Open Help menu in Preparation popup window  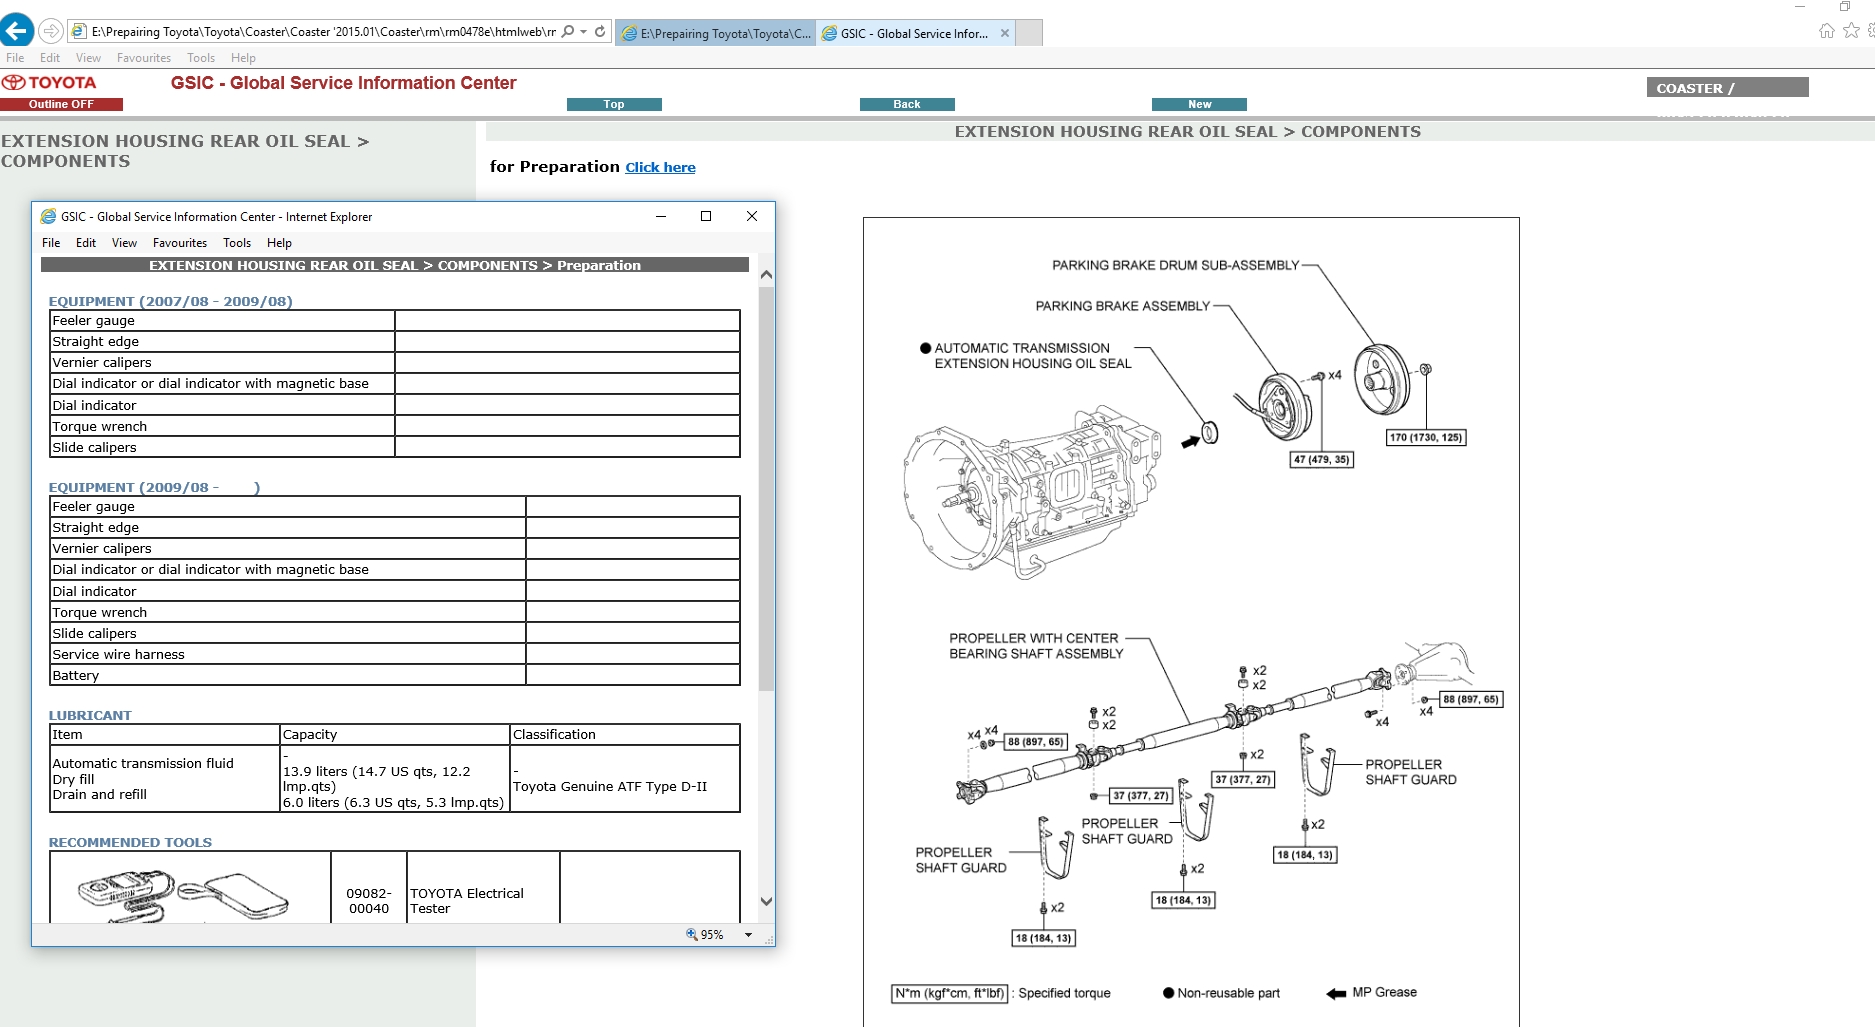click(x=279, y=243)
